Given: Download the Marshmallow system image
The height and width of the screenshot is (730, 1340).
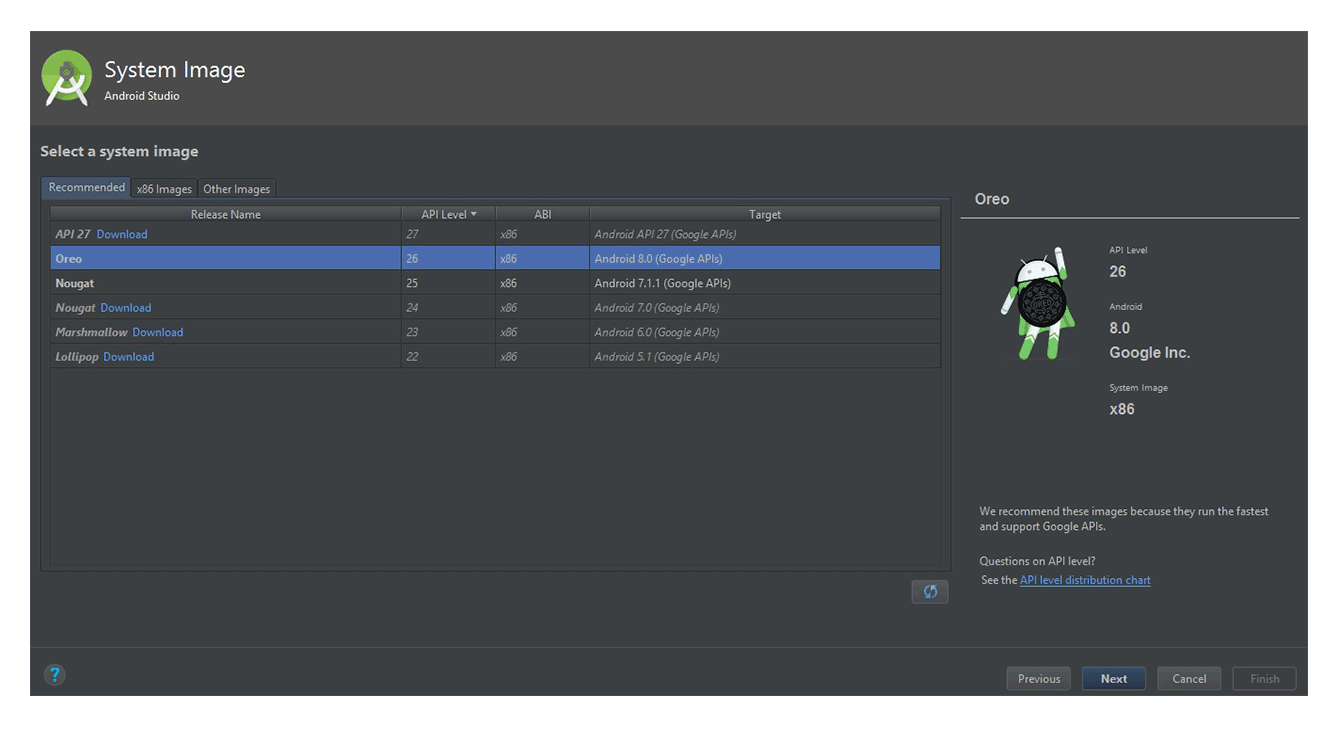Looking at the screenshot, I should click(158, 332).
